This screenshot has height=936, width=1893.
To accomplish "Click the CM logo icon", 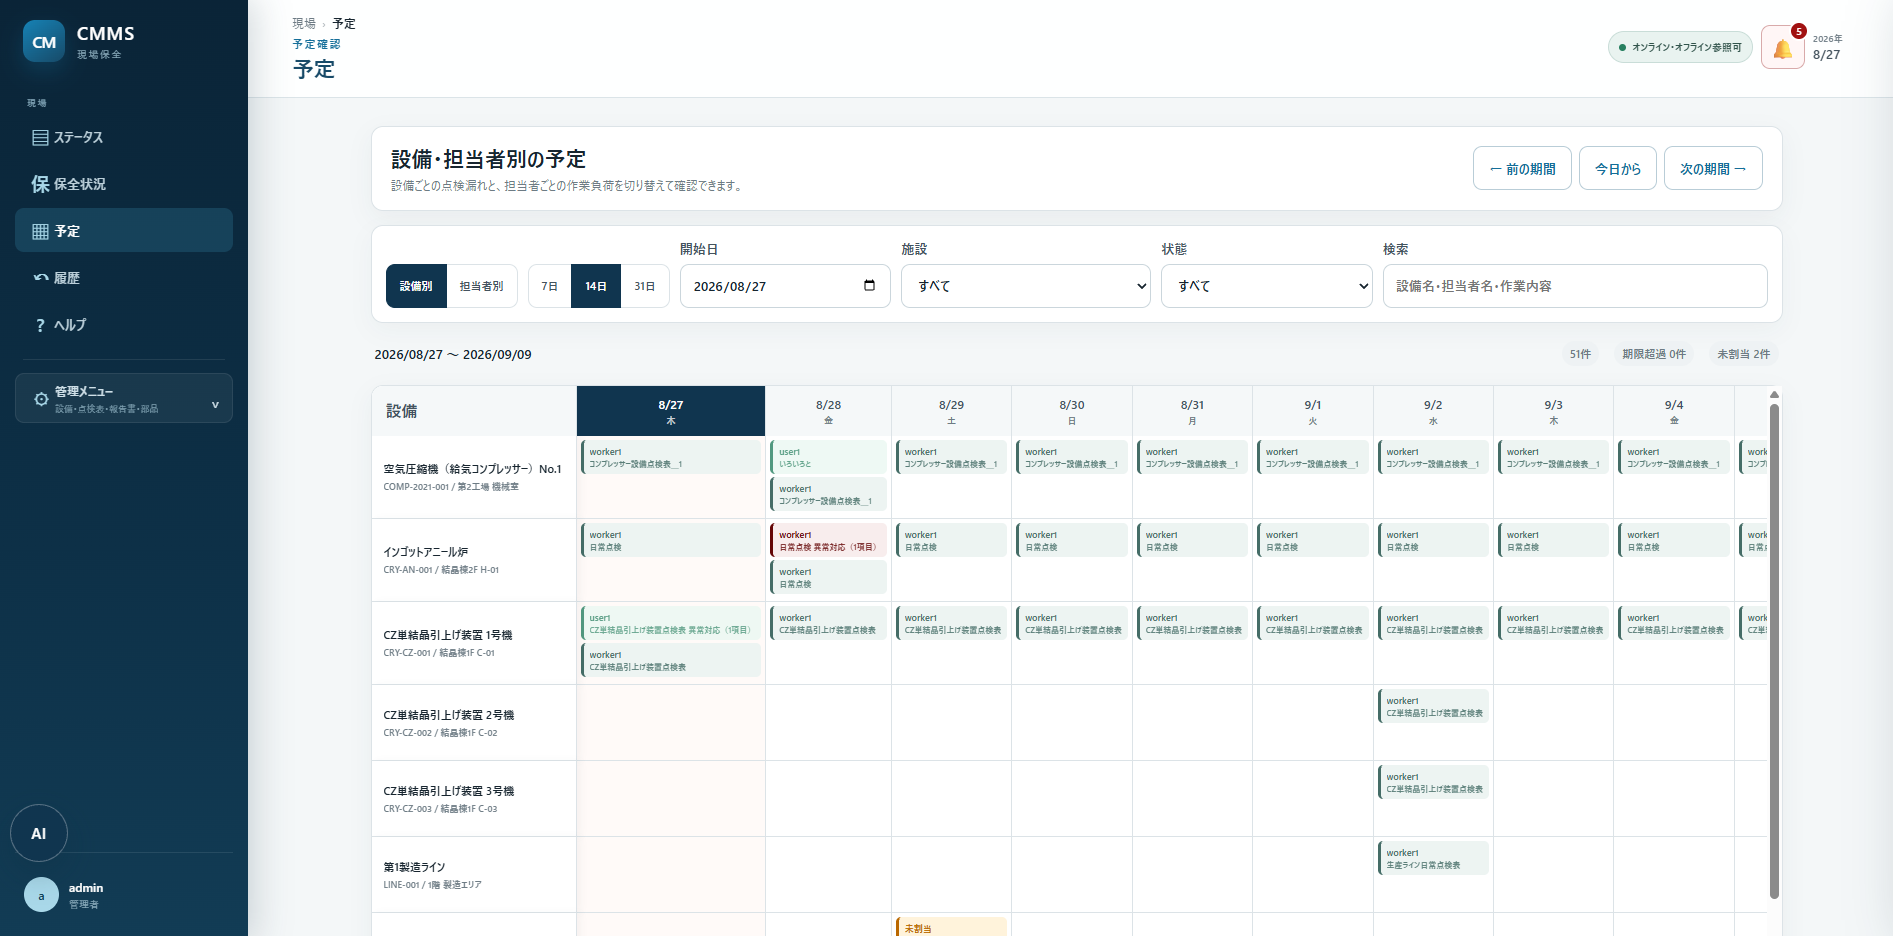I will coord(44,42).
